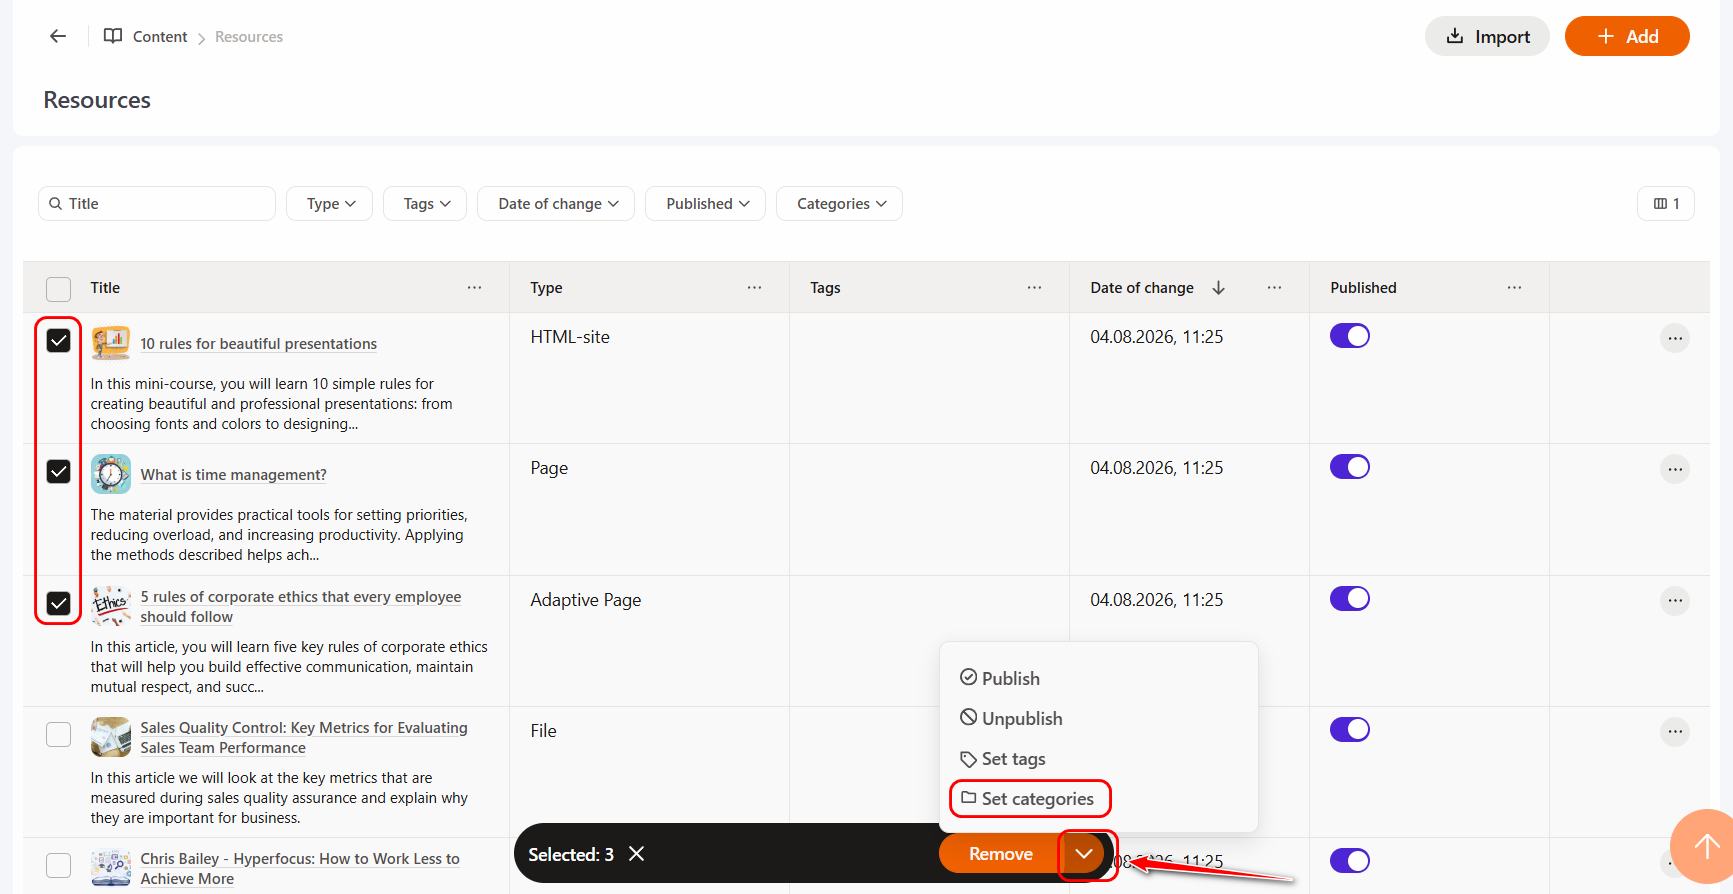Open the Date of change filter dropdown
The width and height of the screenshot is (1733, 894).
coord(556,203)
